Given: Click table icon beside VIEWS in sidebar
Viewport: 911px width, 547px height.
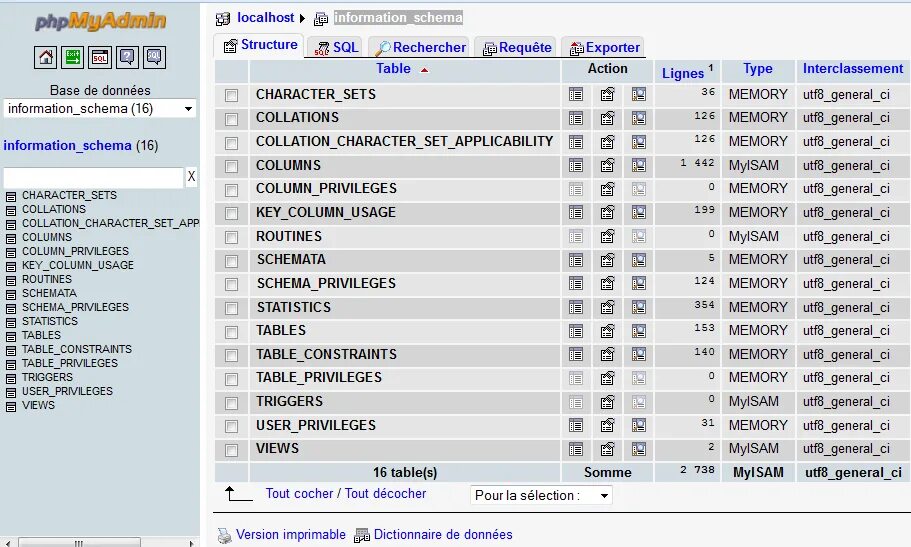Looking at the screenshot, I should point(10,406).
